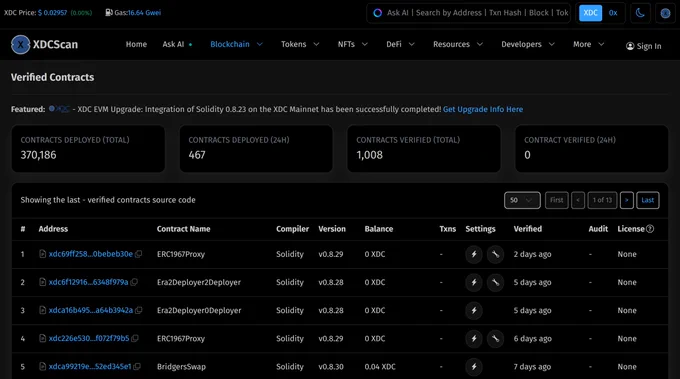Open address xdc226e530...f072f79b5
The height and width of the screenshot is (379, 680).
tap(89, 339)
